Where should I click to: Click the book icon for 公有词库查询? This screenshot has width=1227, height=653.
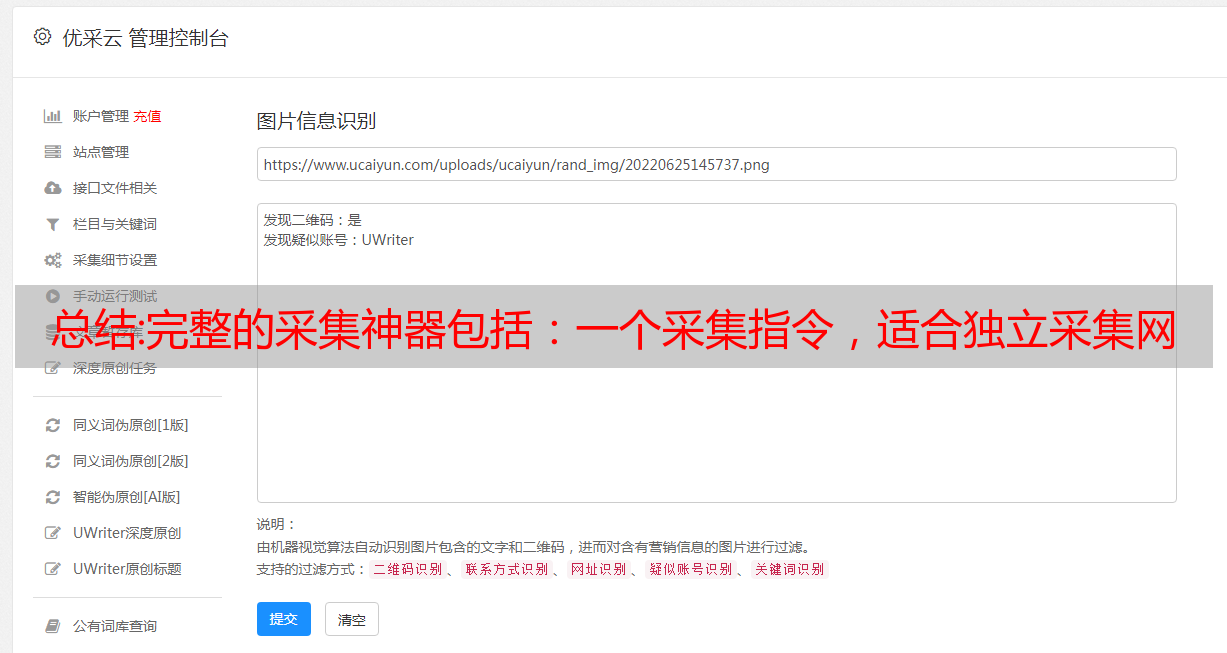pyautogui.click(x=53, y=626)
